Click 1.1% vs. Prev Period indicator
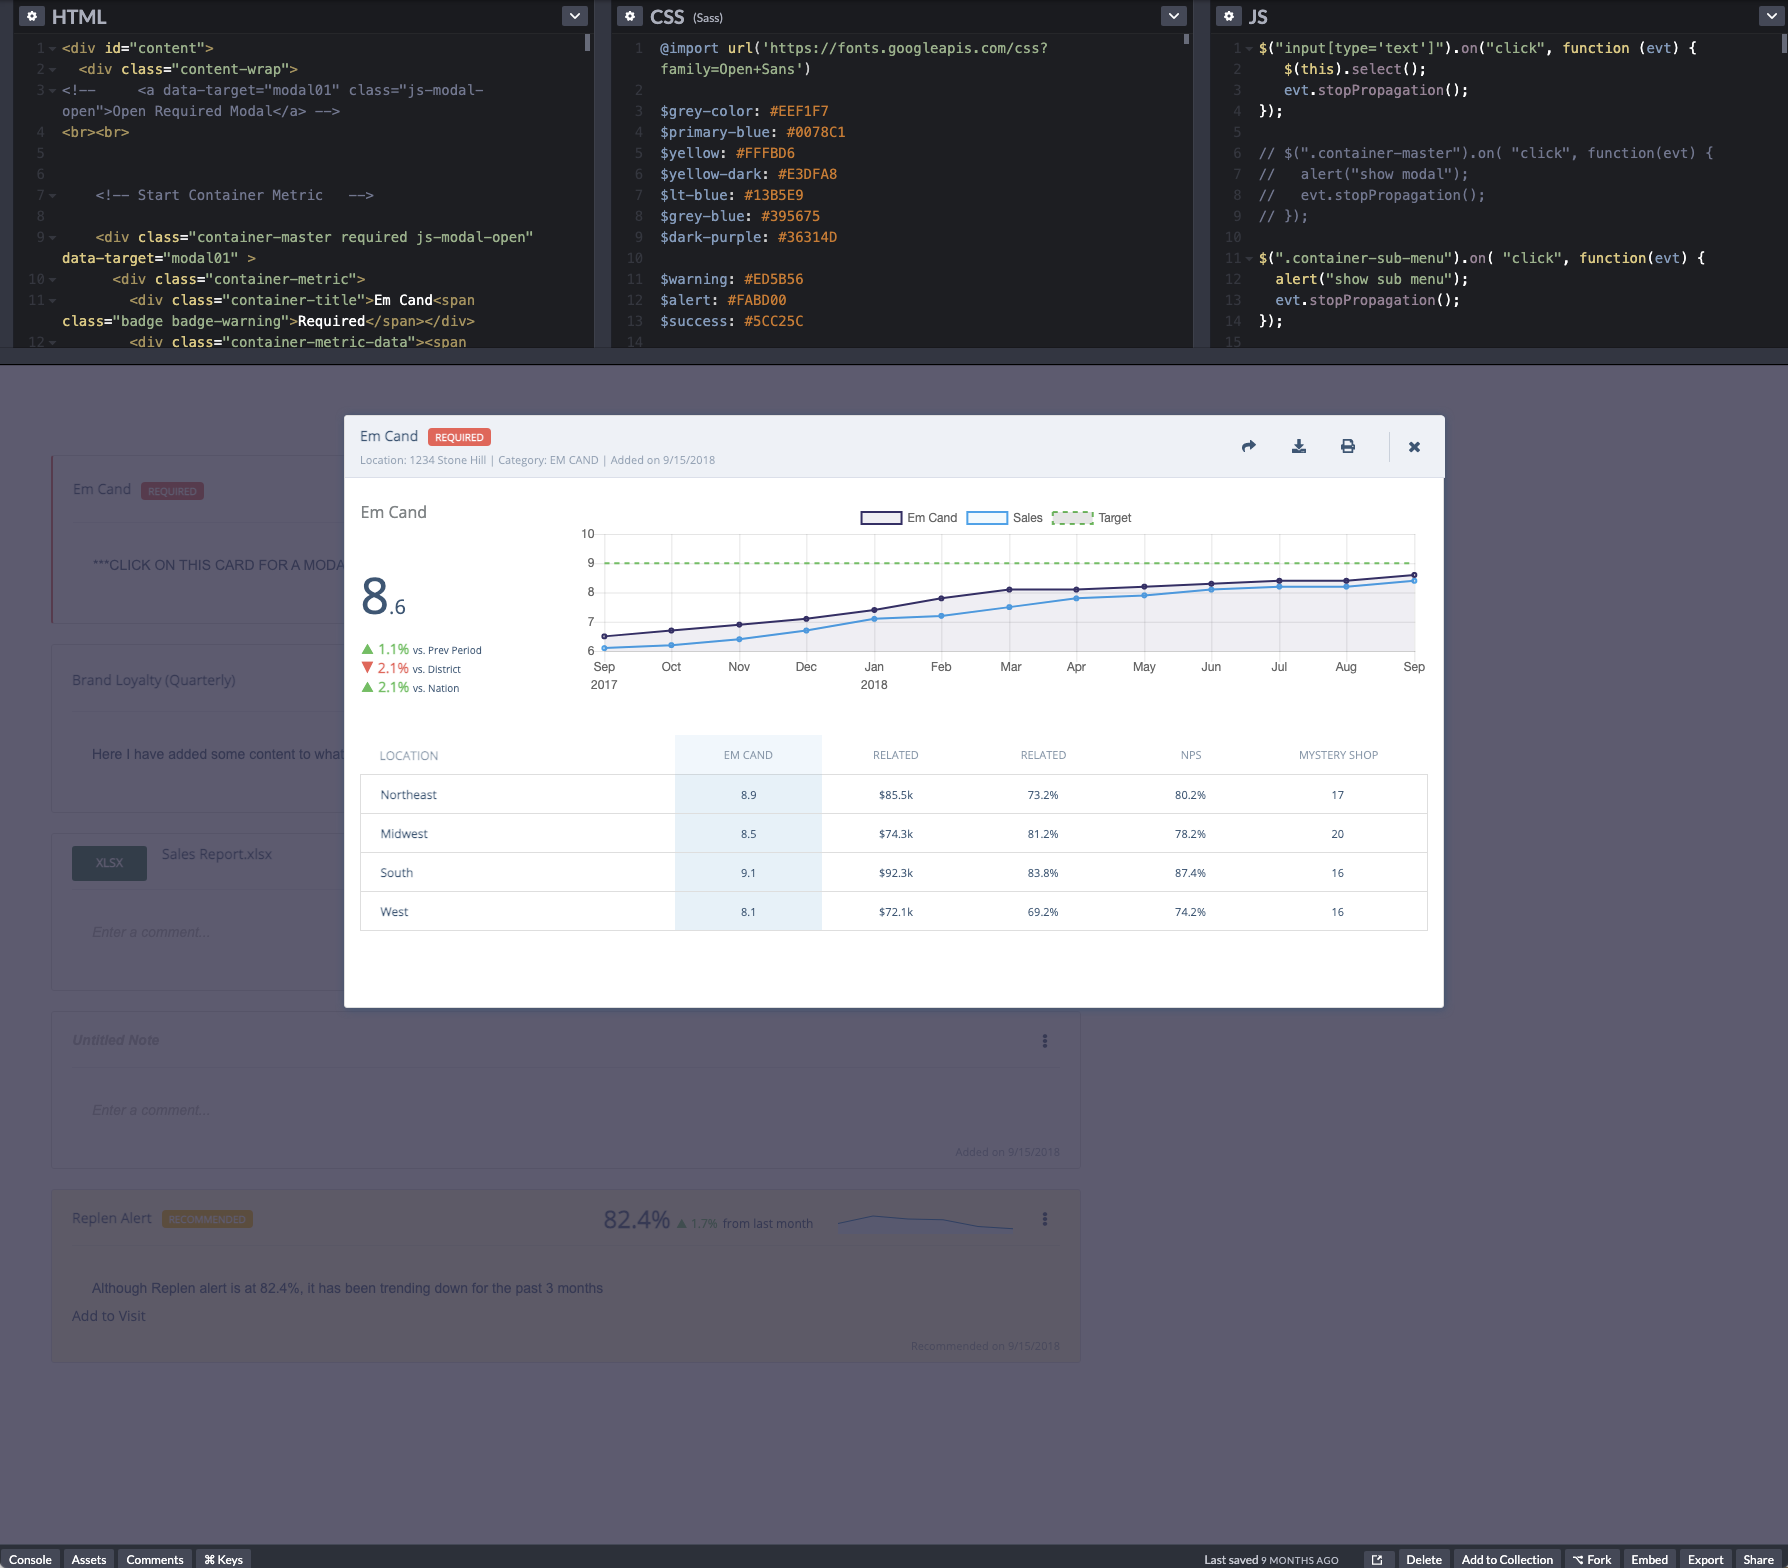 [x=421, y=649]
